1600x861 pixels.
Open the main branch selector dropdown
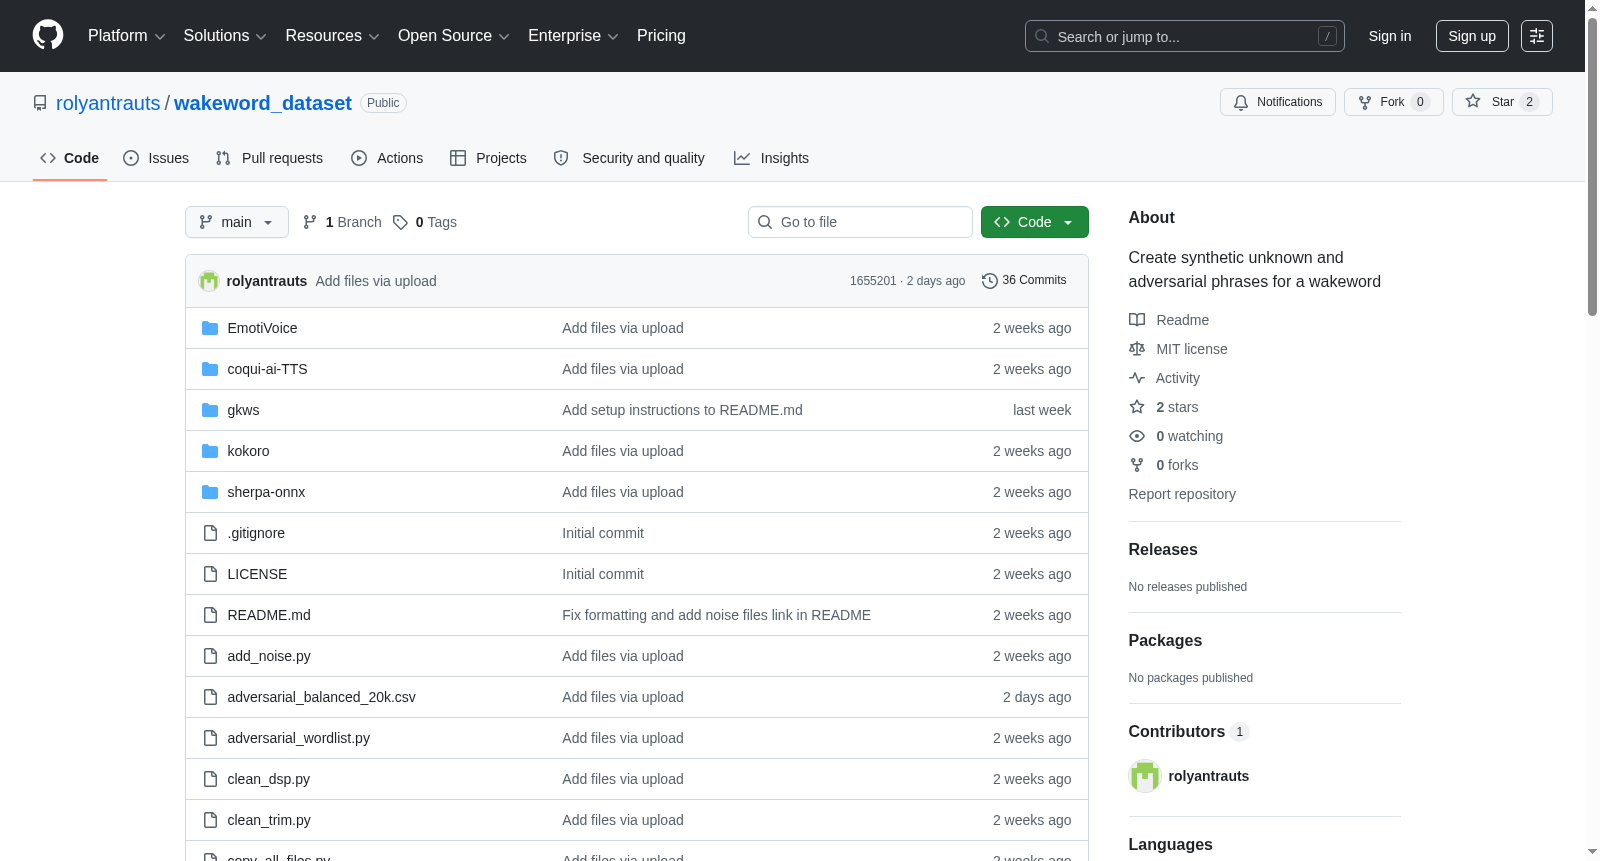(237, 222)
